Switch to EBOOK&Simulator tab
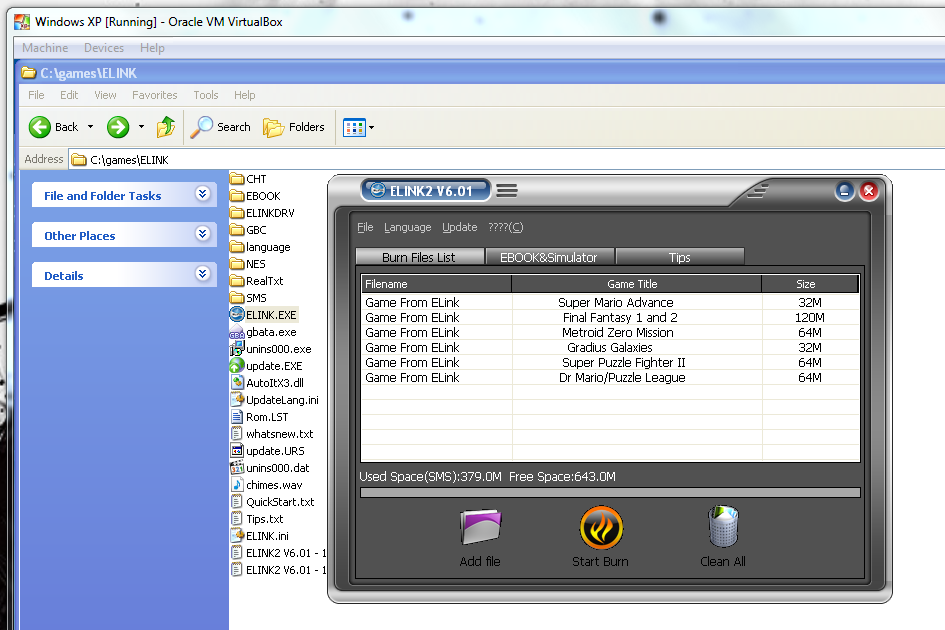Screen dimensions: 945x630 click(549, 257)
